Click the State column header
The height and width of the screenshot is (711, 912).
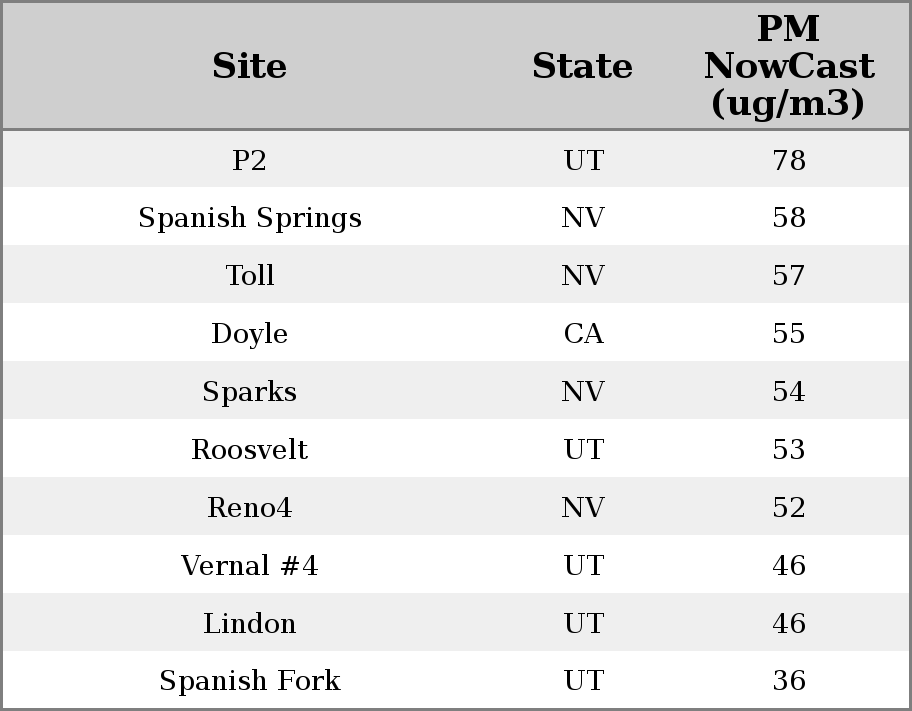[x=582, y=67]
